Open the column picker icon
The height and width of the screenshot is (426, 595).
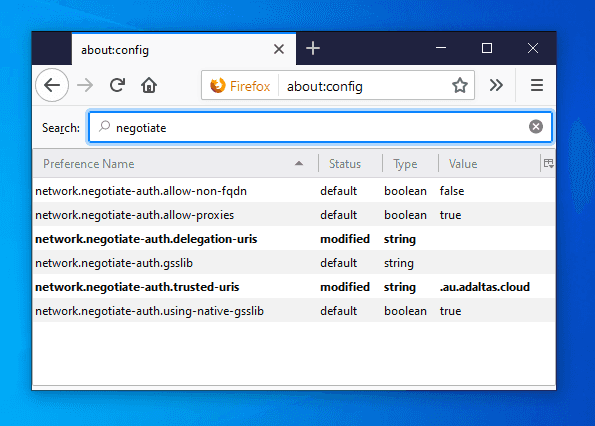coord(548,163)
